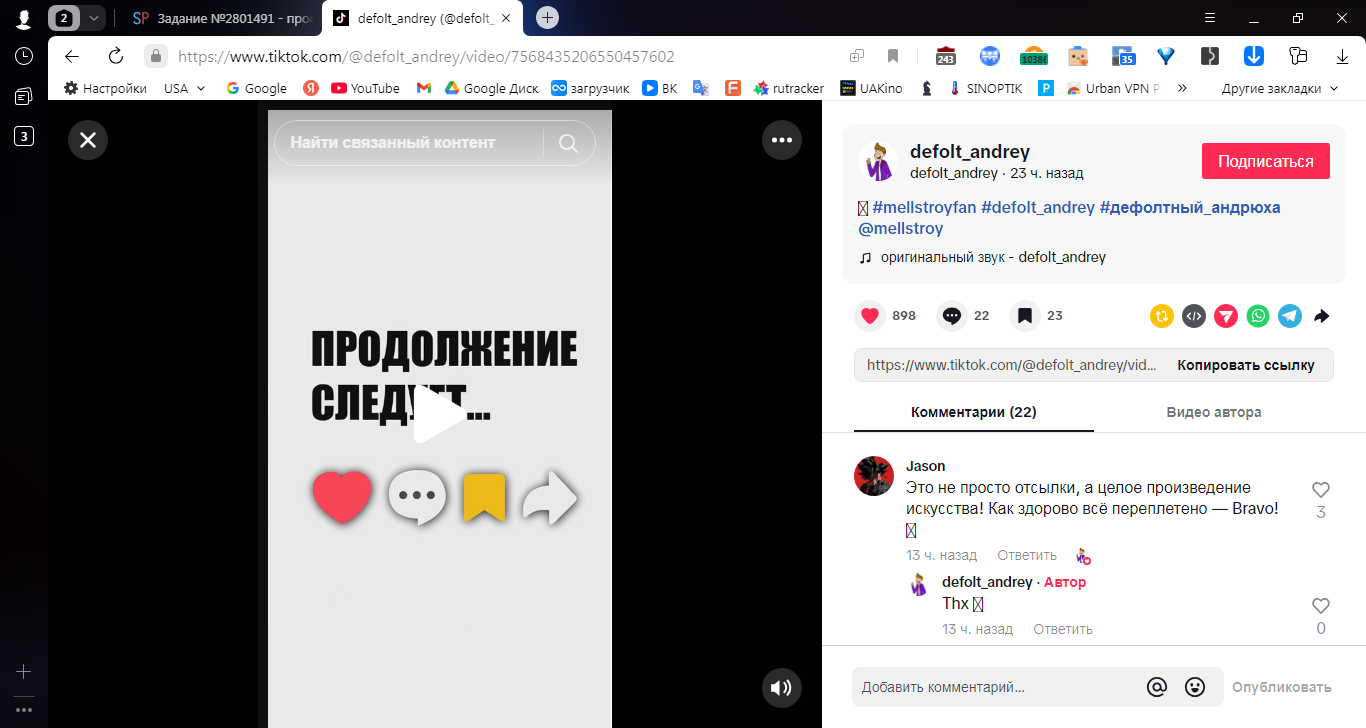This screenshot has width=1366, height=728.
Task: Go back with the browser back arrow
Action: 72,56
